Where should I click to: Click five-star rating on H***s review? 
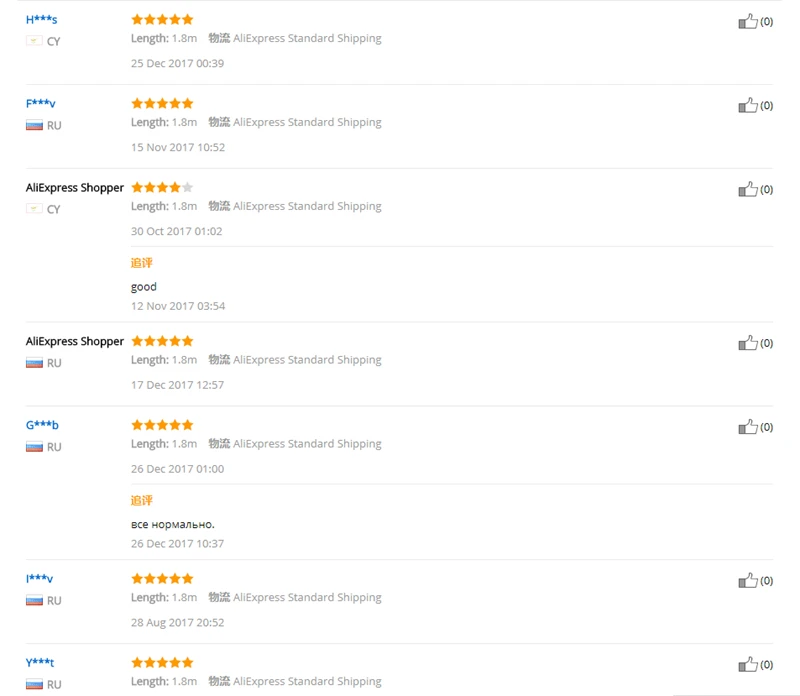point(162,19)
